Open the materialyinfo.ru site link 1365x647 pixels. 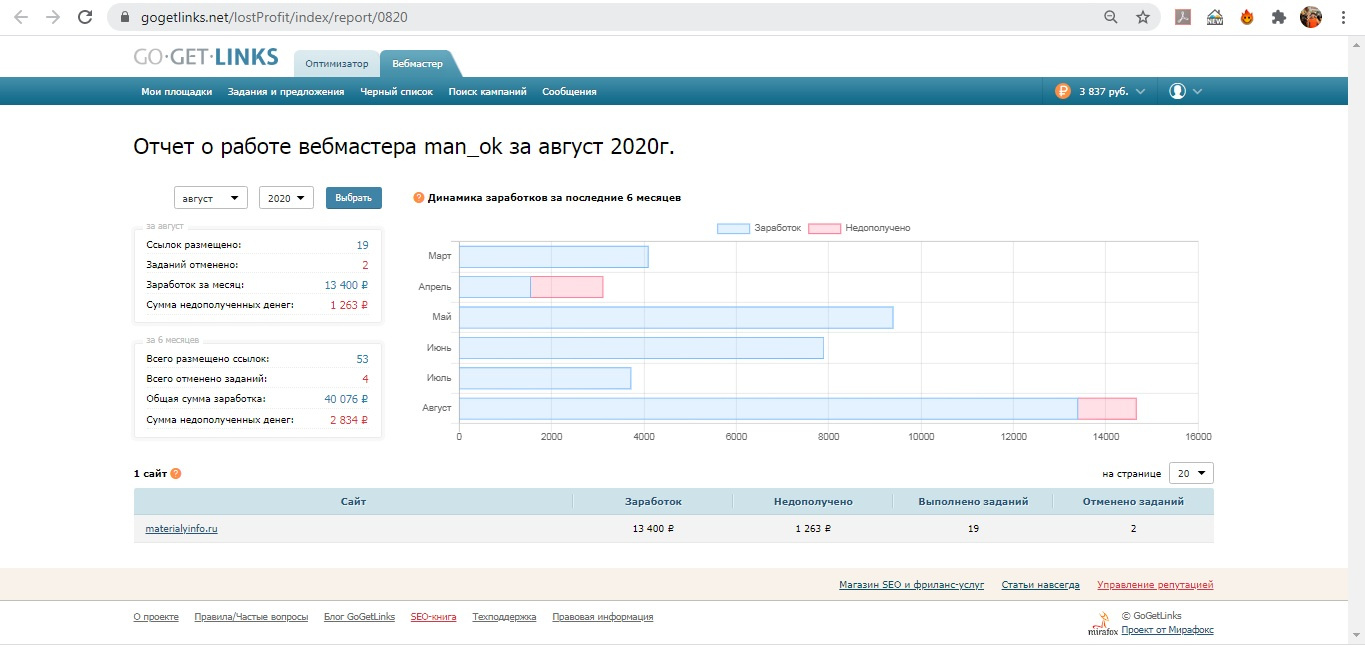click(181, 529)
